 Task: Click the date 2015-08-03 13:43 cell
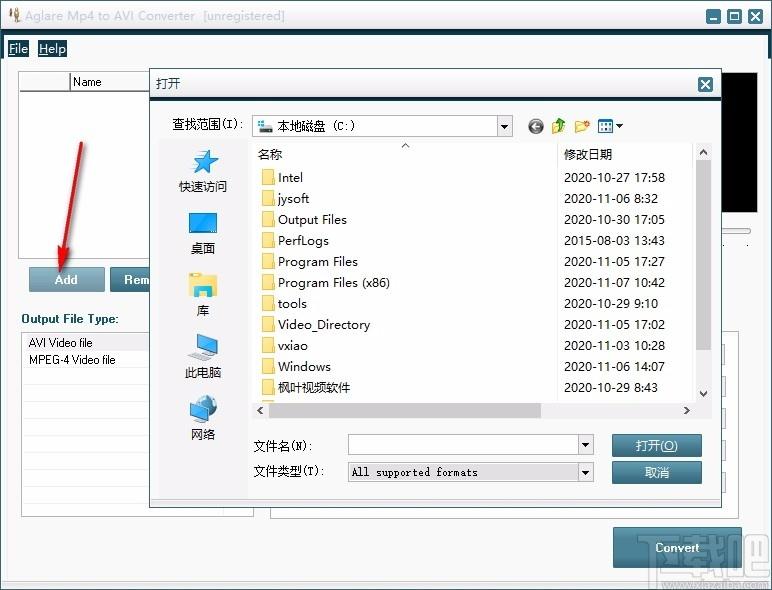pyautogui.click(x=614, y=241)
